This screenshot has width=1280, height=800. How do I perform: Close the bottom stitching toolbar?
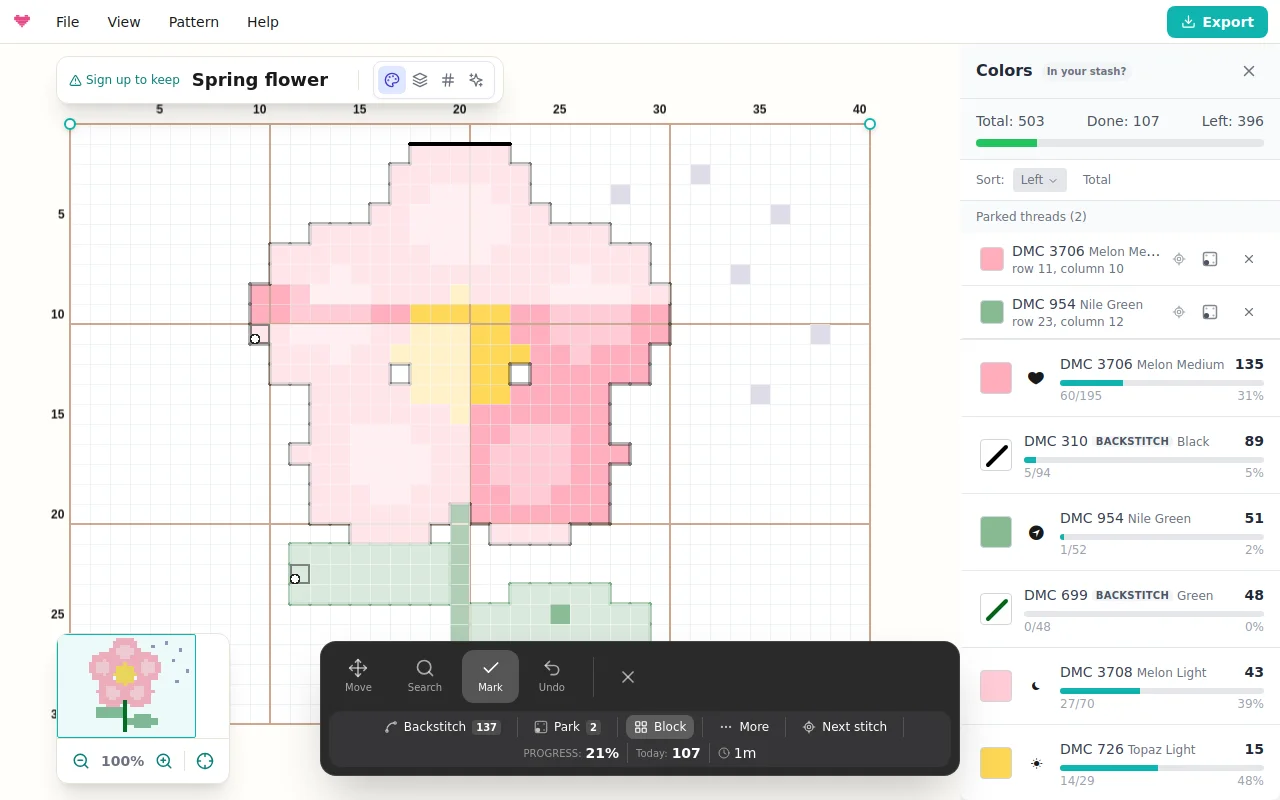point(628,677)
